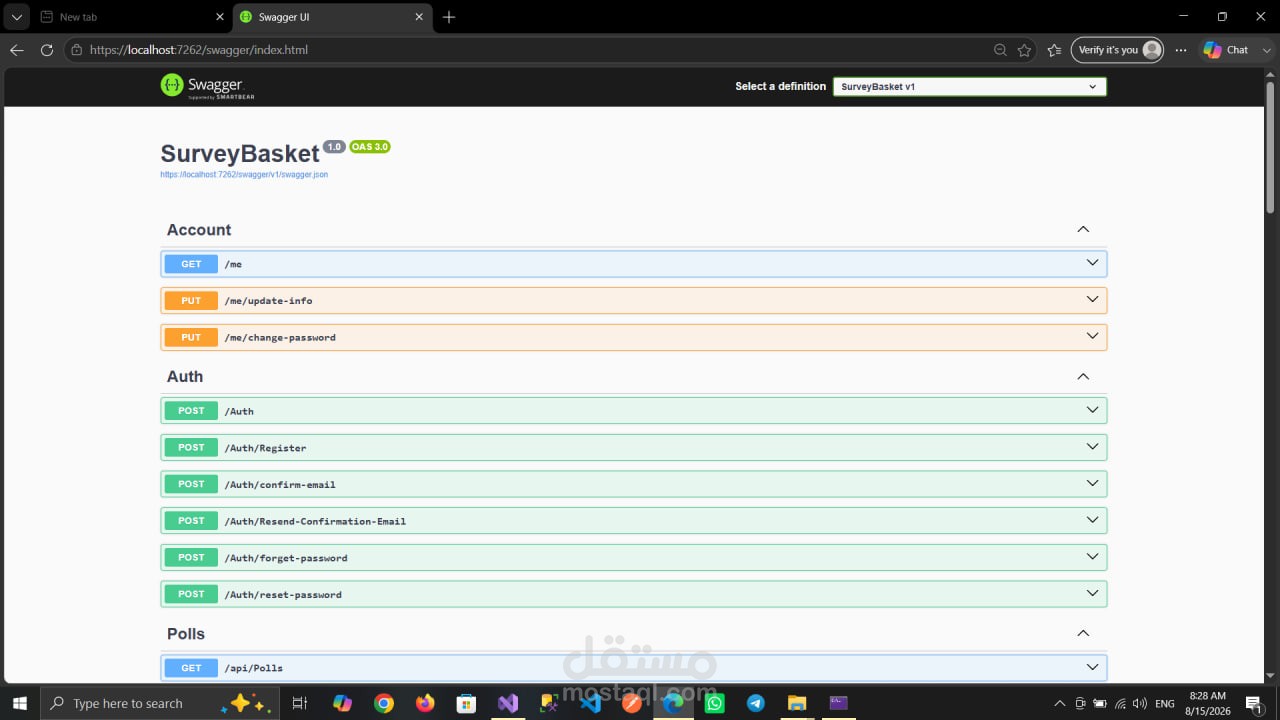View site information icon in address bar
1280x720 pixels.
[76, 50]
